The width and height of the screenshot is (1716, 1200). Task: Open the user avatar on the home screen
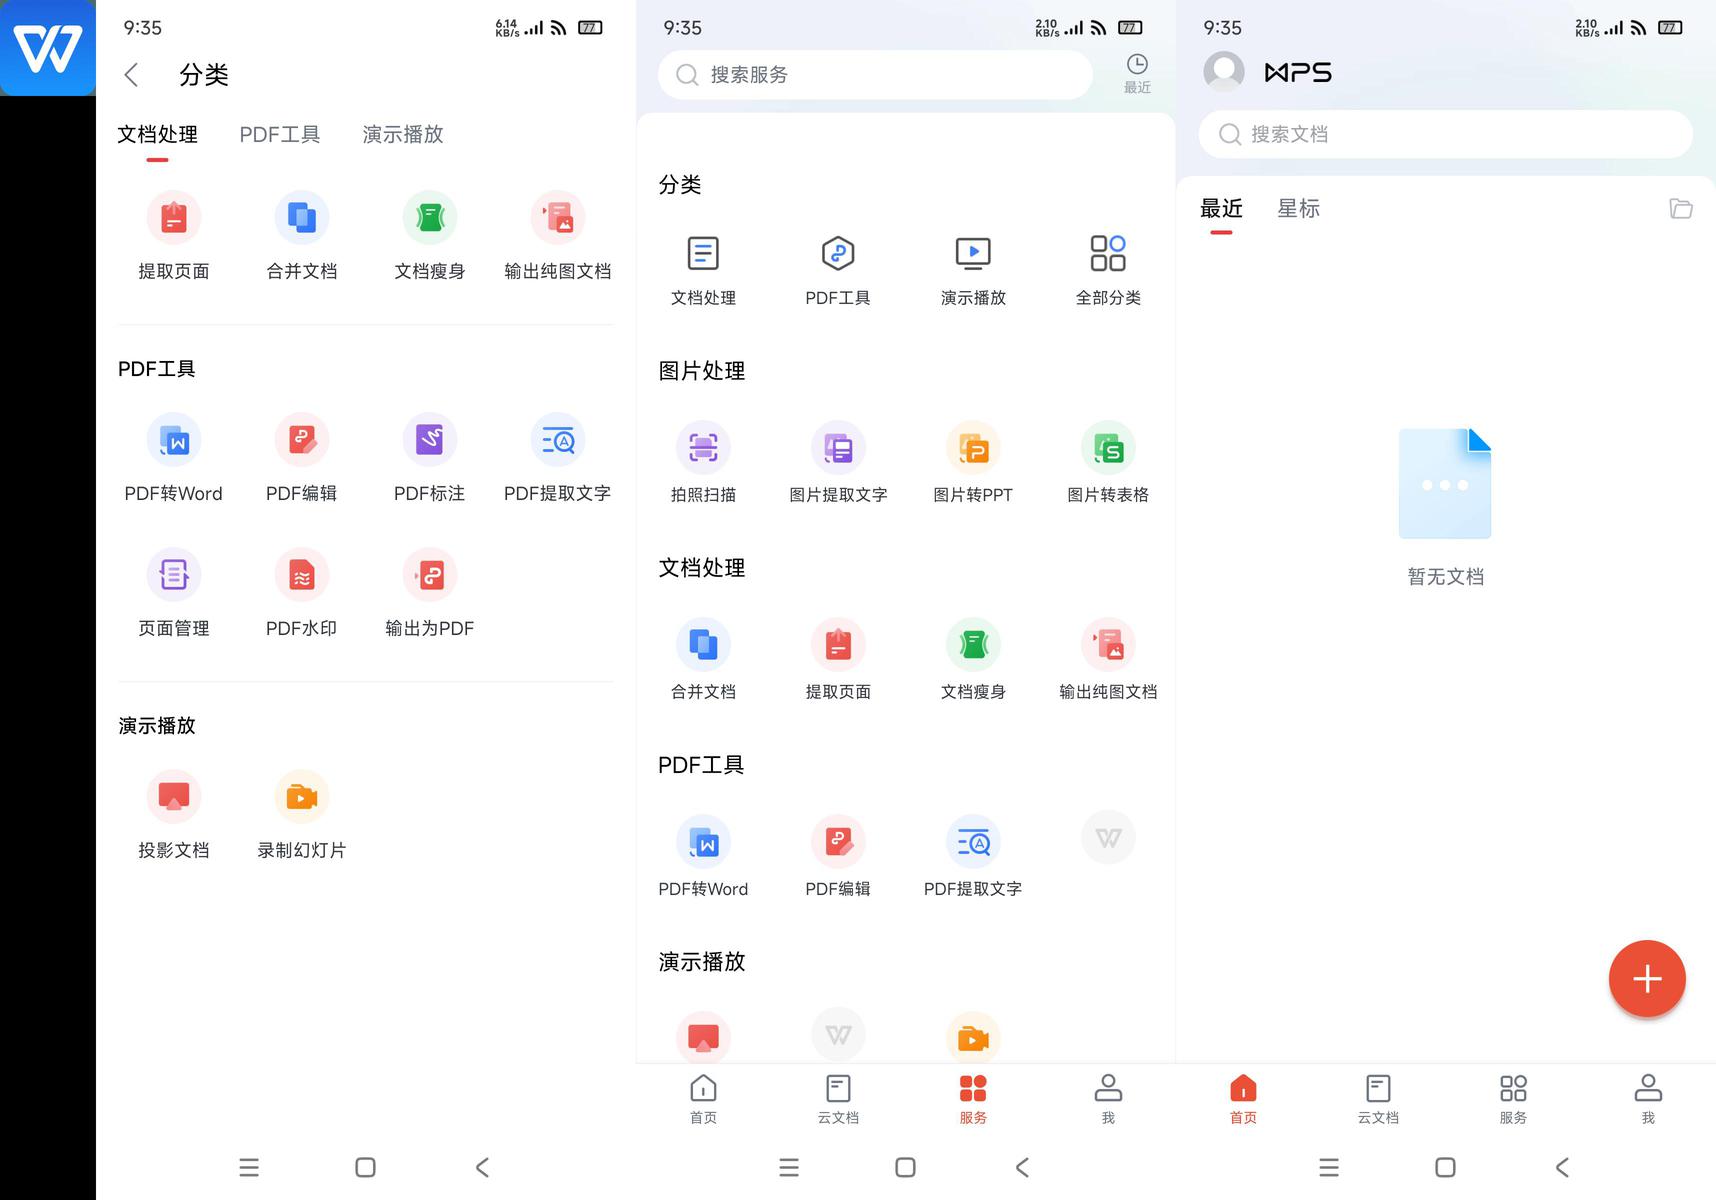(1224, 72)
